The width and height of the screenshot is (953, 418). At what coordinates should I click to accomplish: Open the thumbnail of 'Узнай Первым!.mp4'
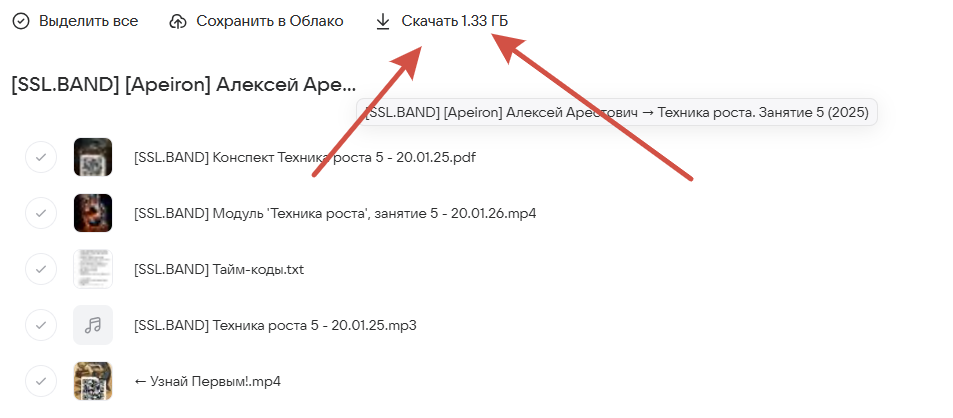[x=93, y=381]
